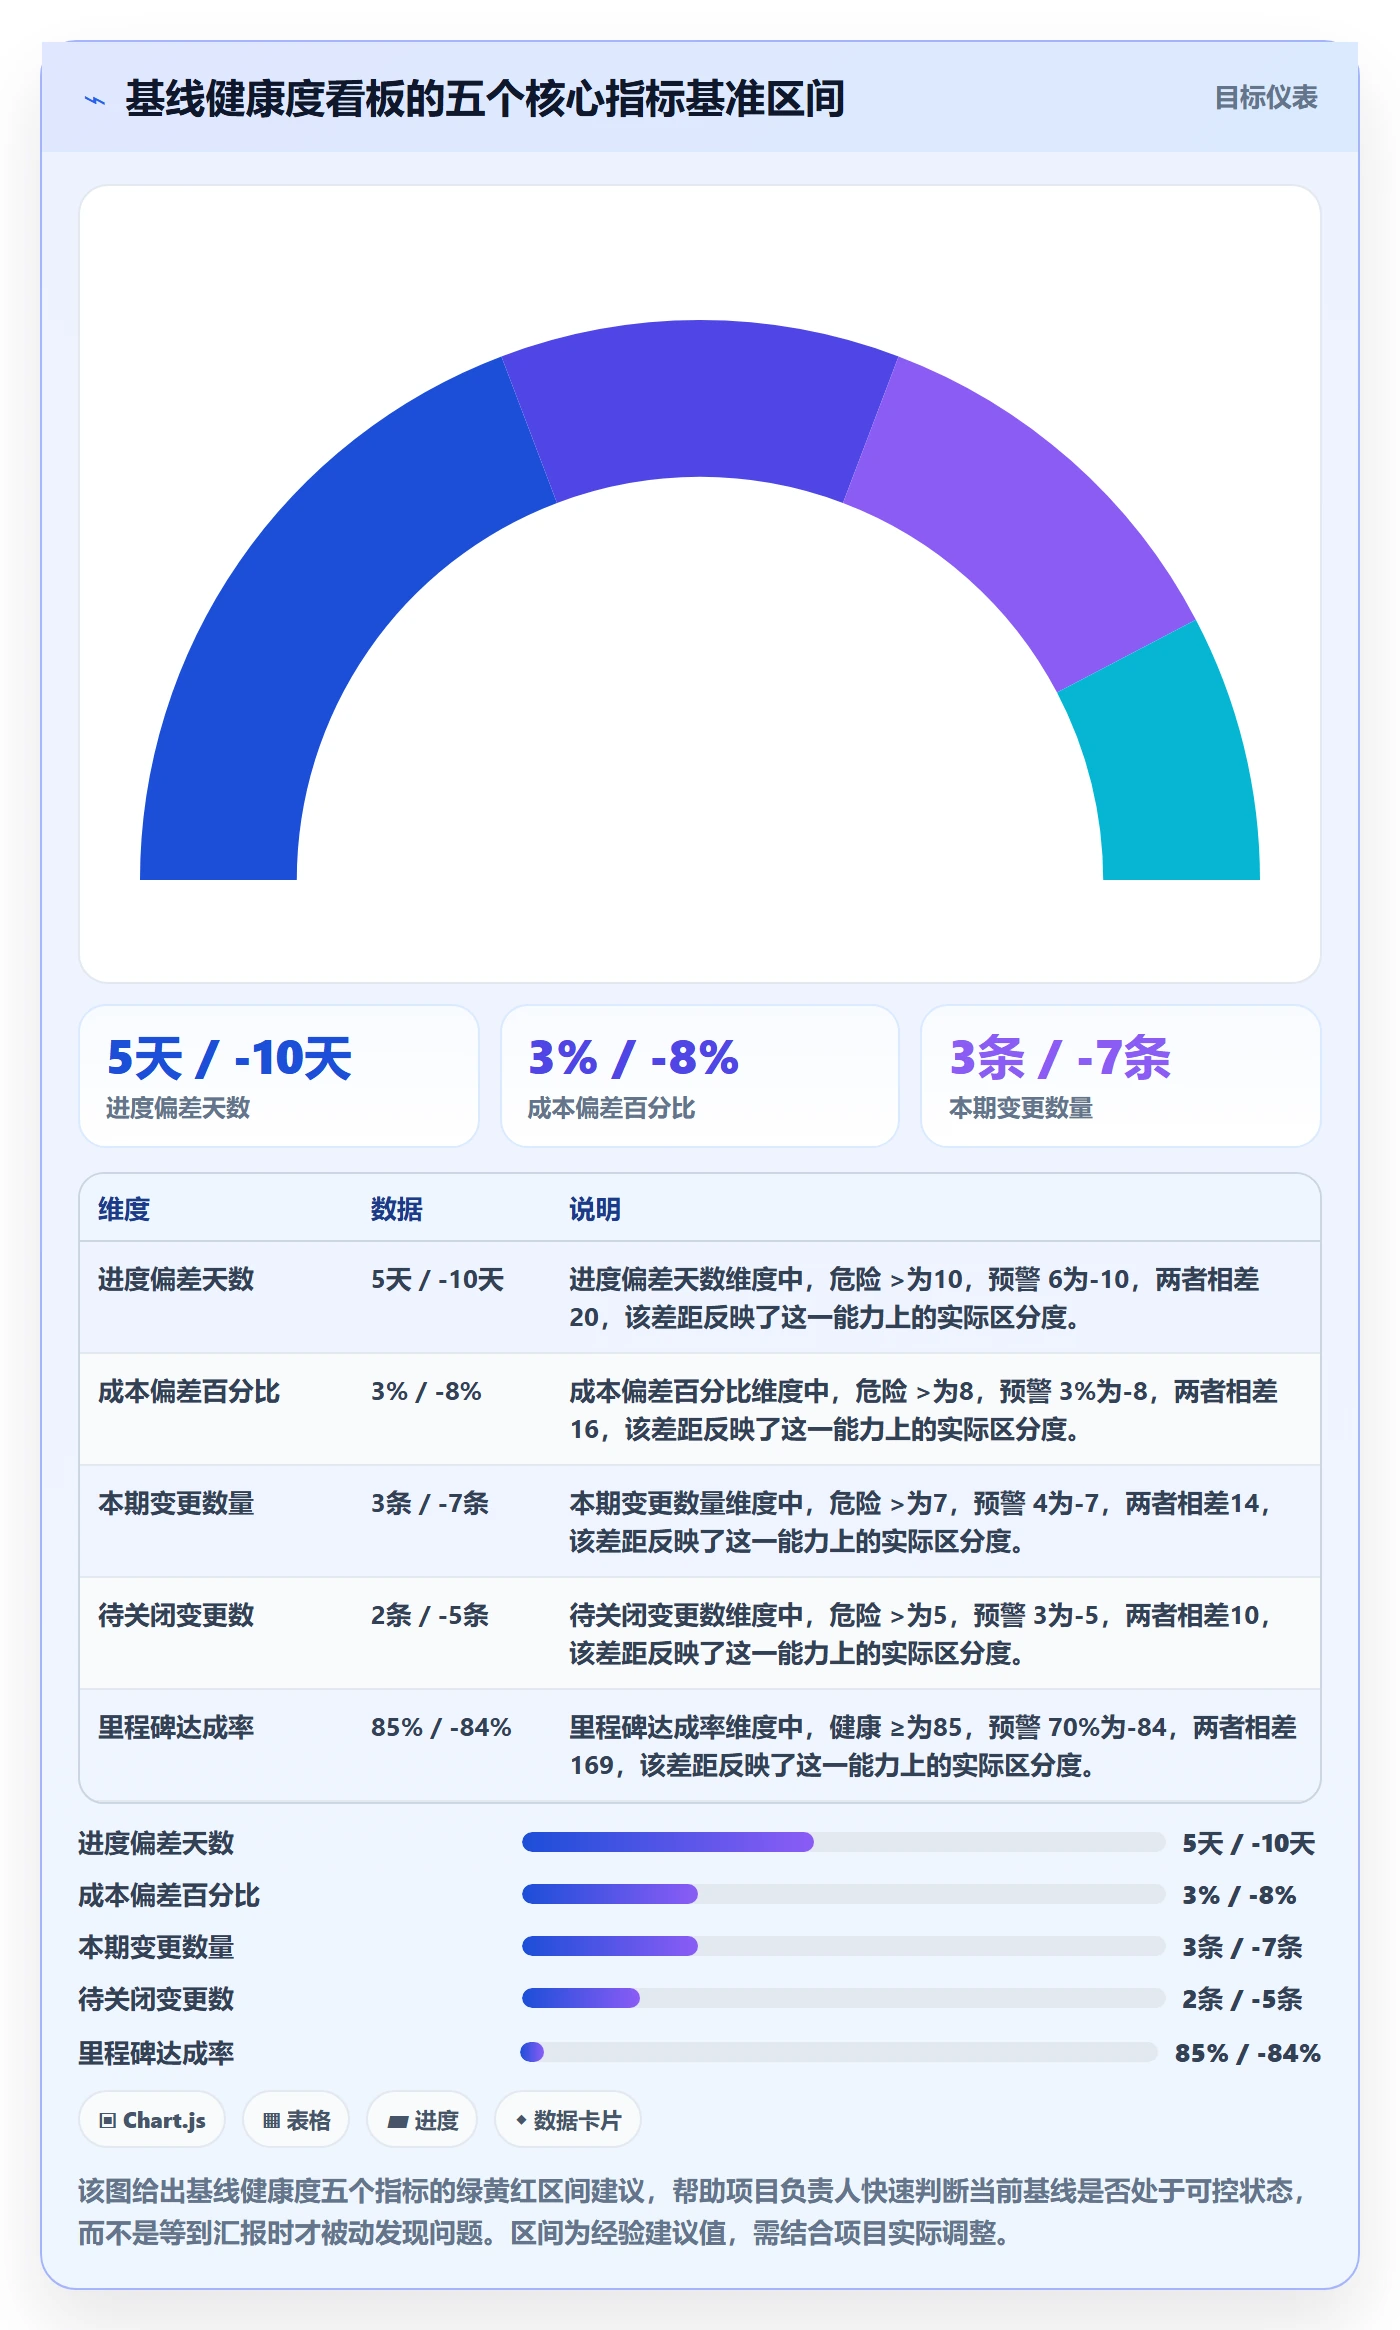
Task: Click the 说明 table column header
Action: coord(595,1209)
